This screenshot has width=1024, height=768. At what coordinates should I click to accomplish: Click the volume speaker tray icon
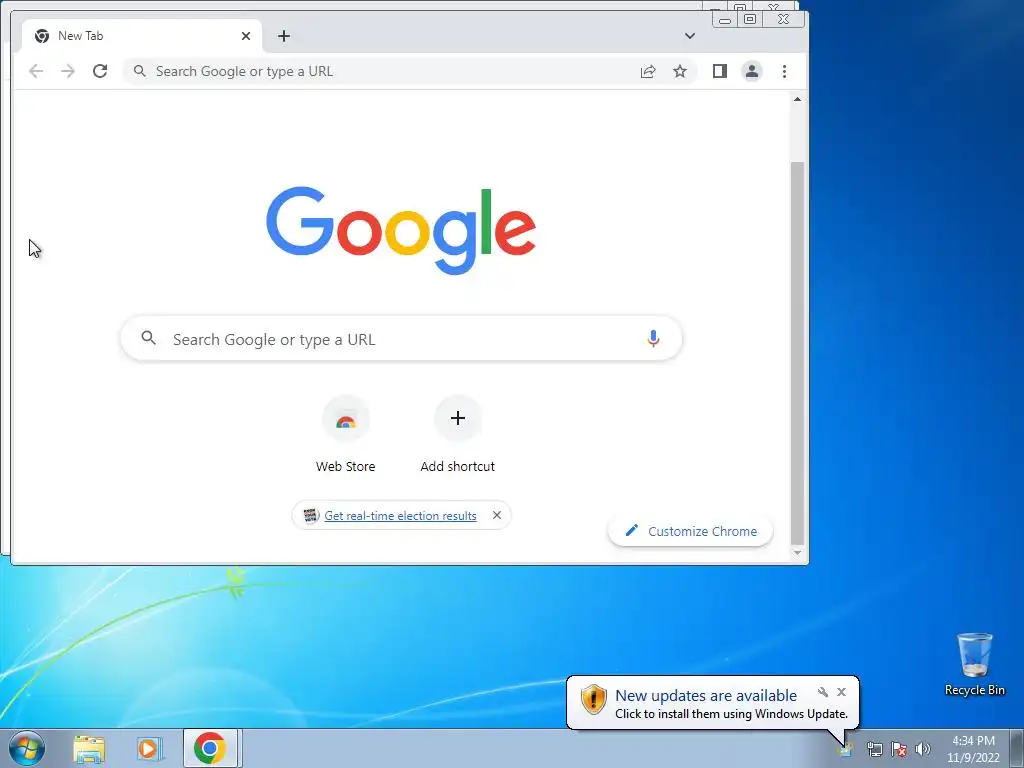point(923,749)
